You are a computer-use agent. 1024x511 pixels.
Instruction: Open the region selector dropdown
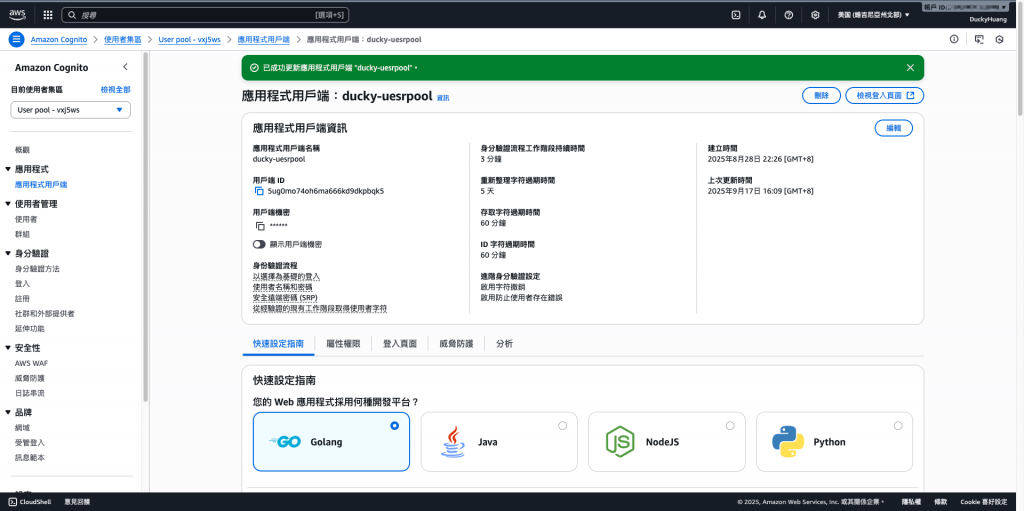pyautogui.click(x=874, y=14)
